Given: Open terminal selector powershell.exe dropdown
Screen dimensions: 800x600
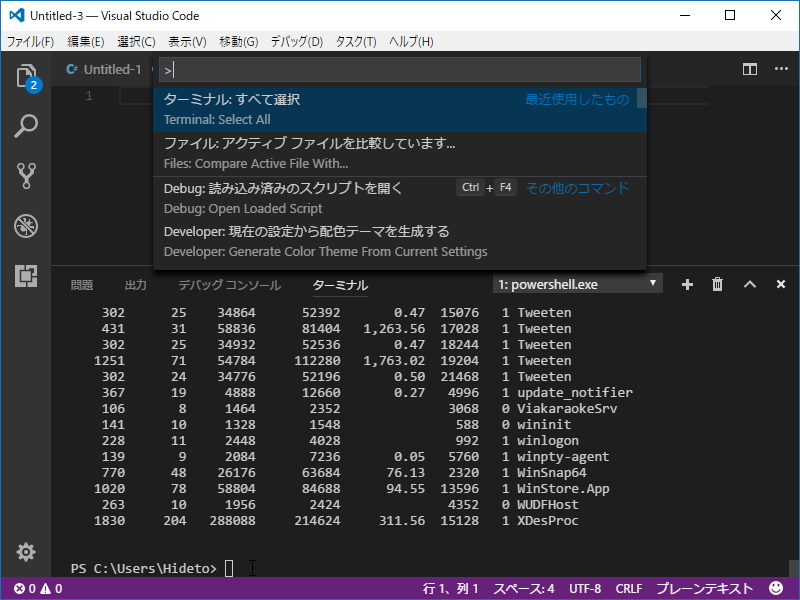Looking at the screenshot, I should pyautogui.click(x=578, y=284).
